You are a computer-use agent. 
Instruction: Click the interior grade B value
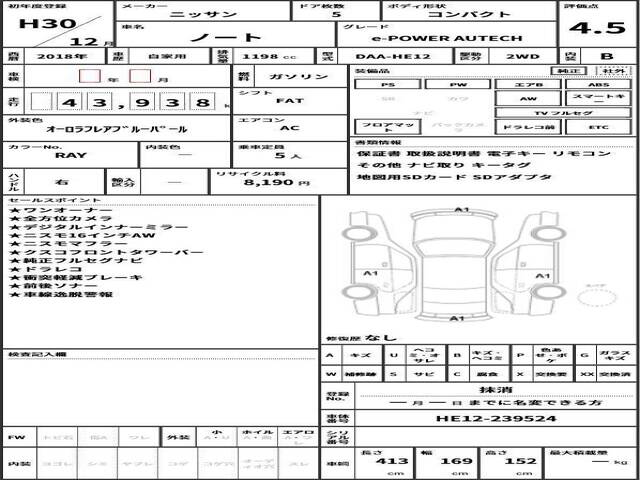click(x=607, y=56)
